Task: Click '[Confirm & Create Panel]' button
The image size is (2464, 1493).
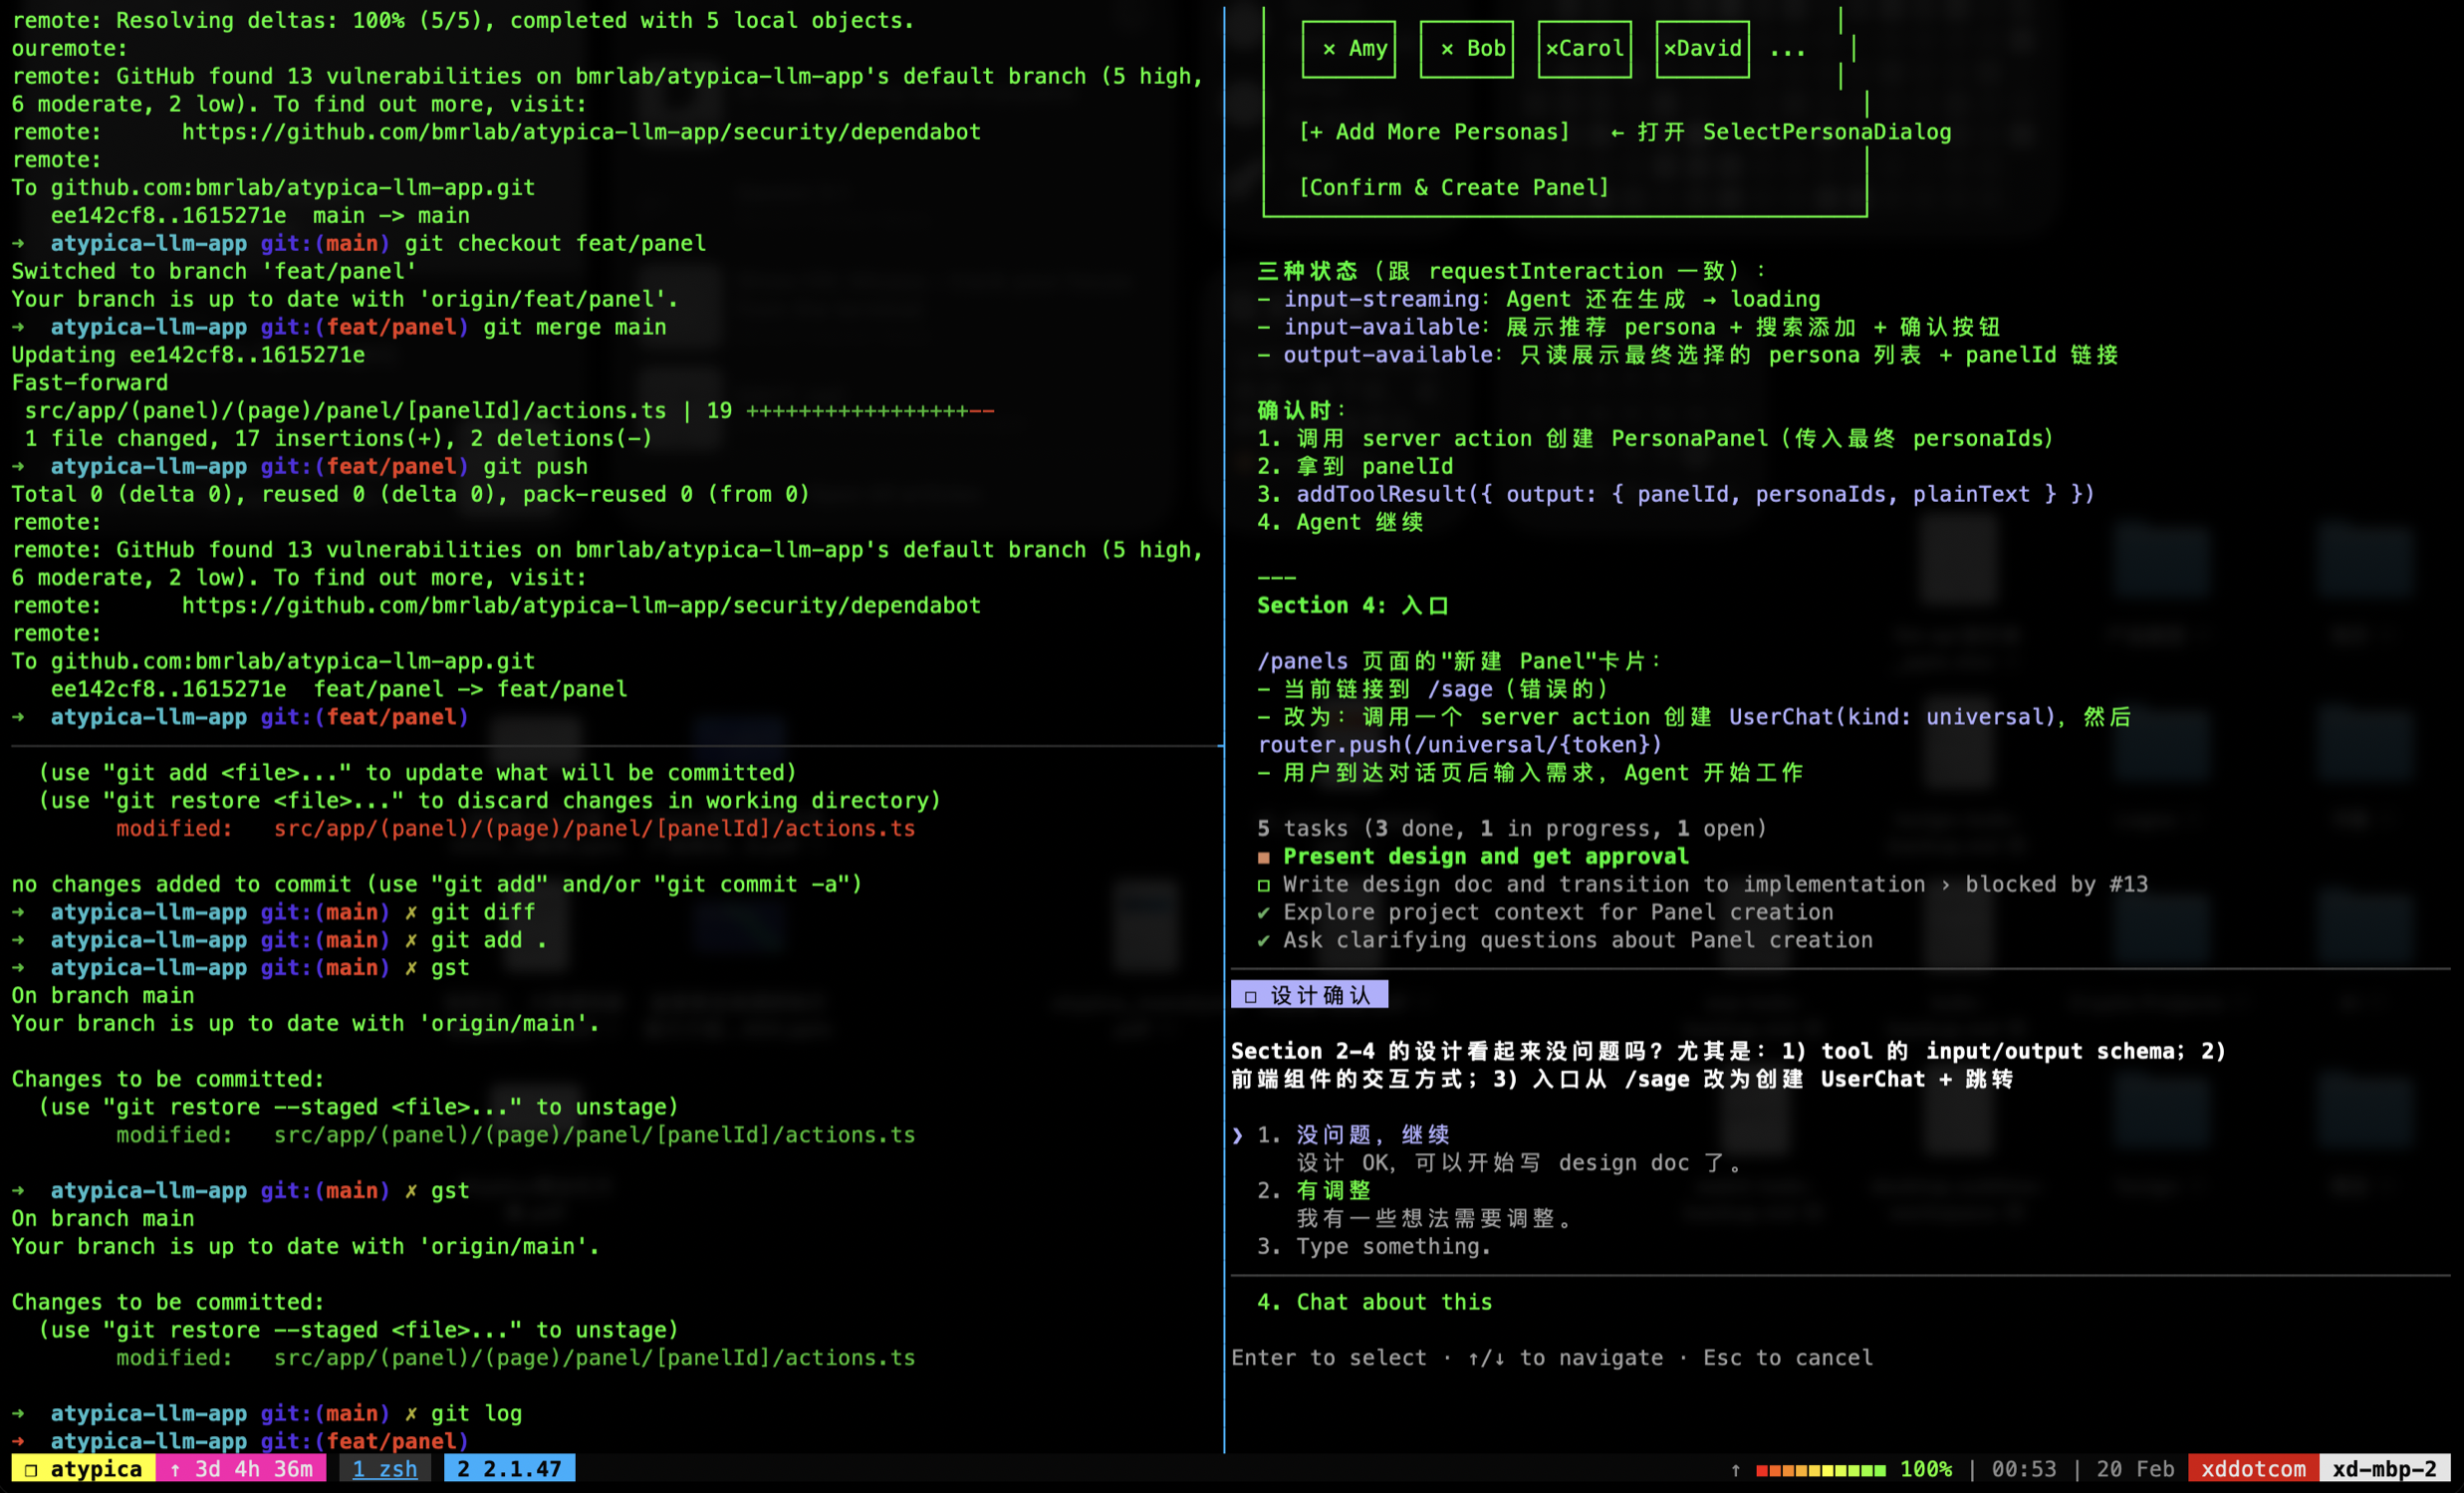Action: (1453, 187)
